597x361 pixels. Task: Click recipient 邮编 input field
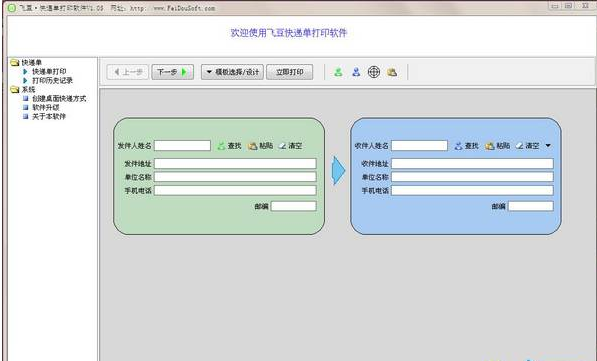[x=531, y=206]
